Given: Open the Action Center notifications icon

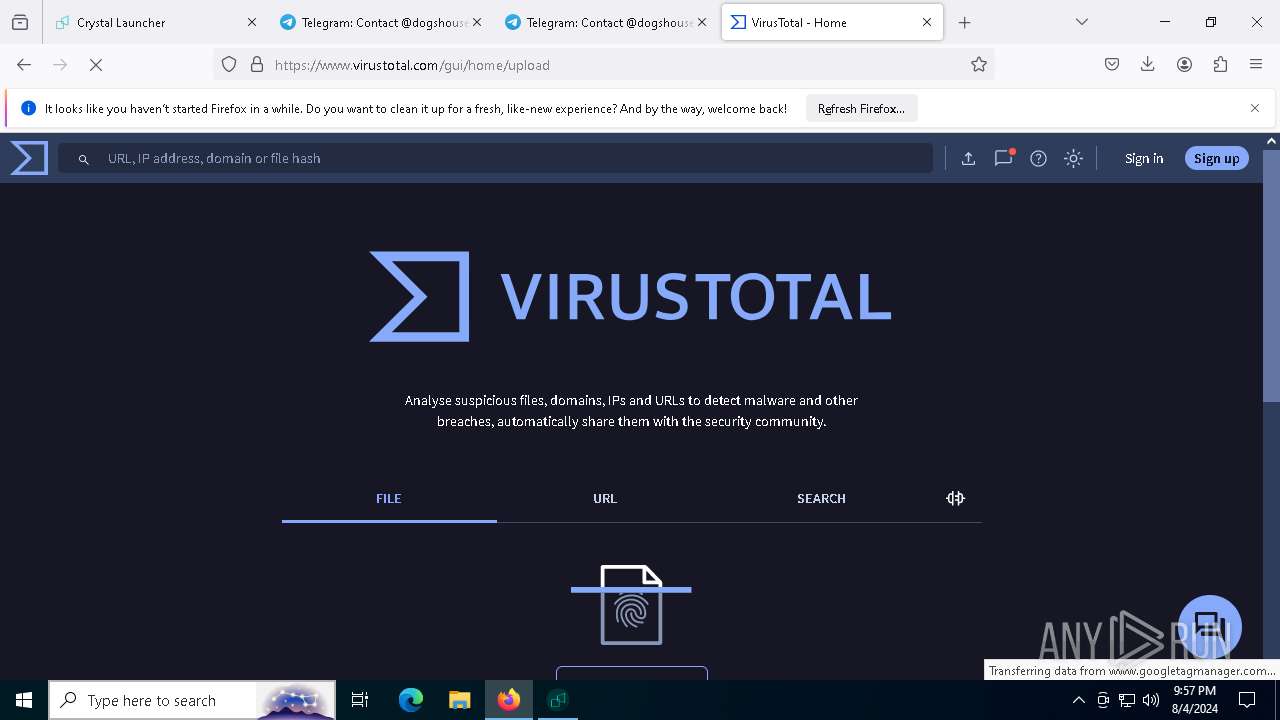Looking at the screenshot, I should 1247,700.
